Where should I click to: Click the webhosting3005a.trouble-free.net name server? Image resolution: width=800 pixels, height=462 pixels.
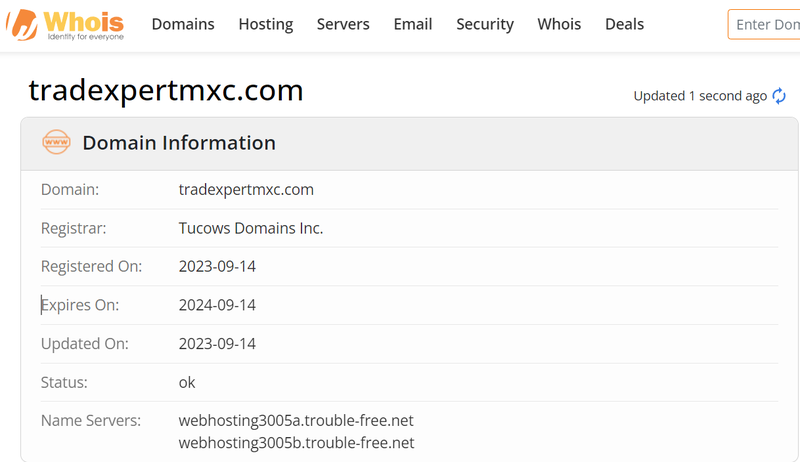click(296, 420)
